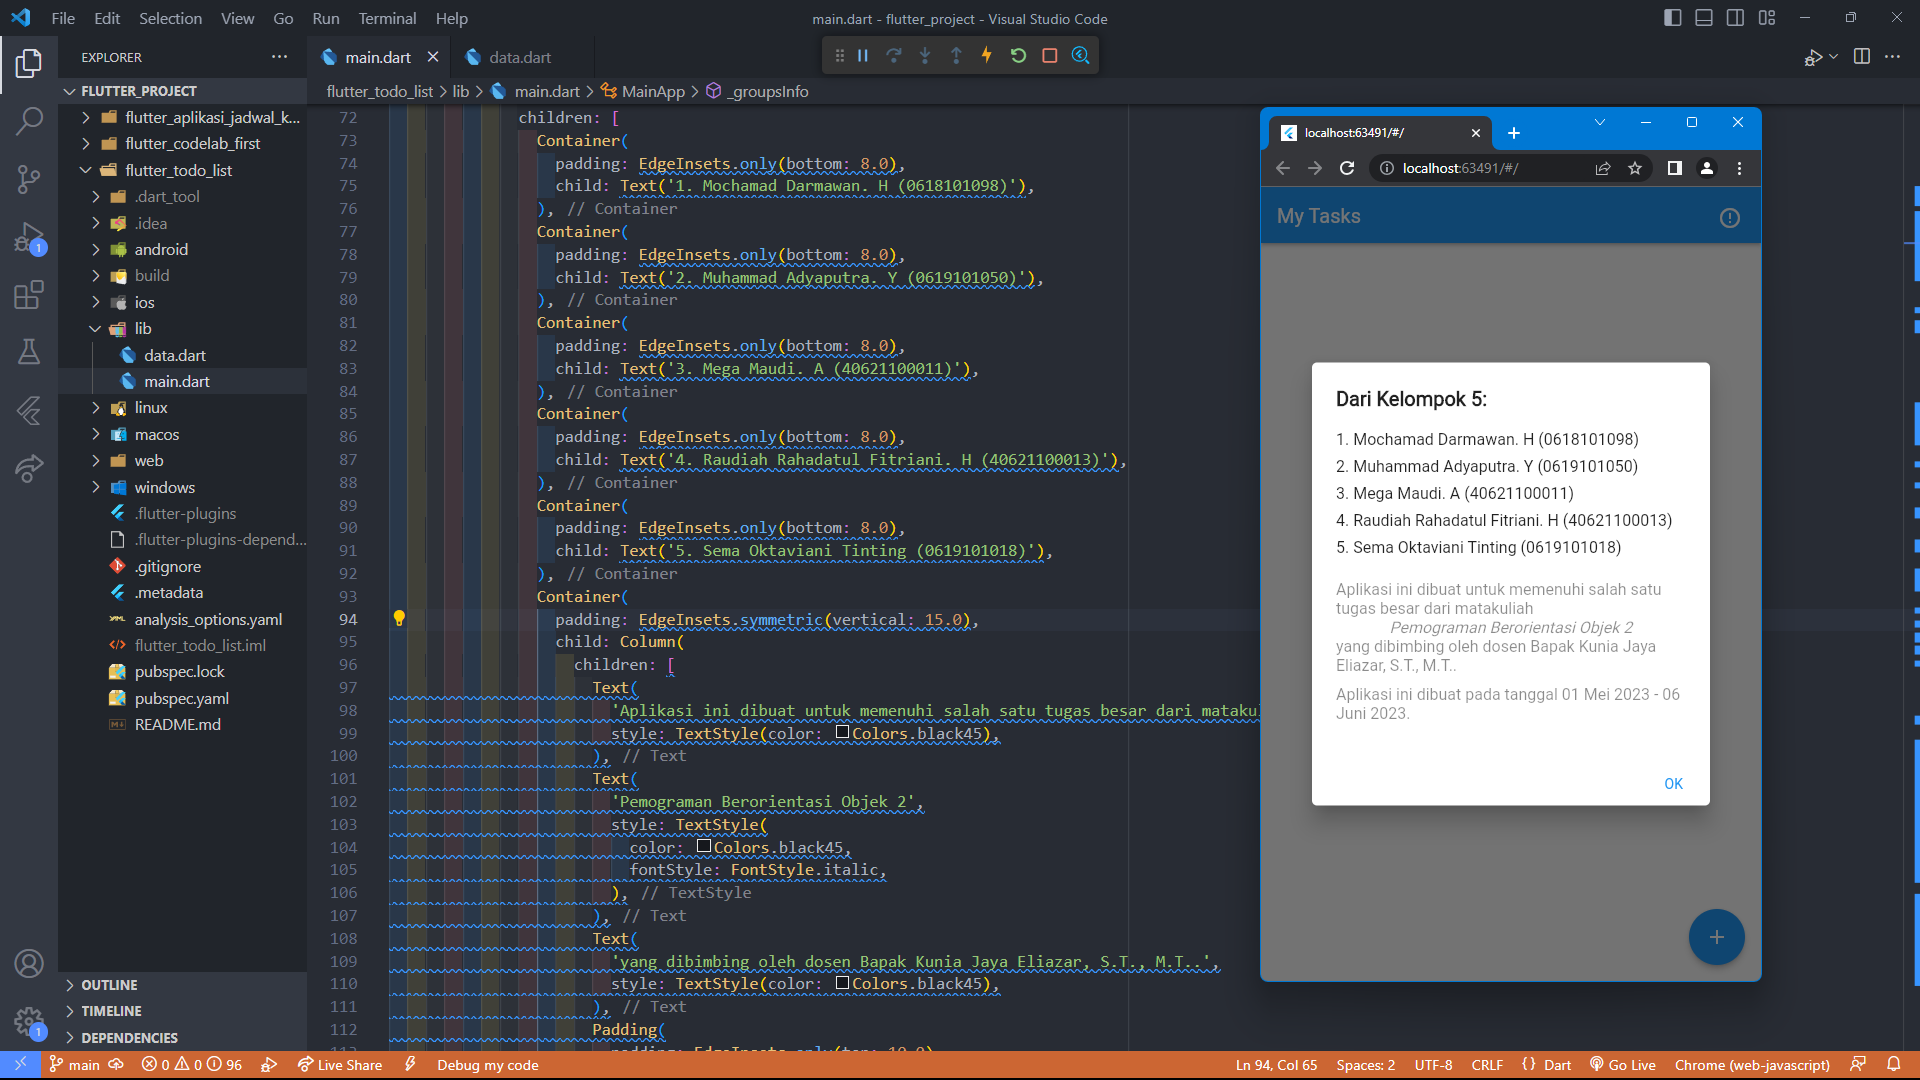Toggle the bottom panel visibility
Image resolution: width=1920 pixels, height=1080 pixels.
(1702, 17)
